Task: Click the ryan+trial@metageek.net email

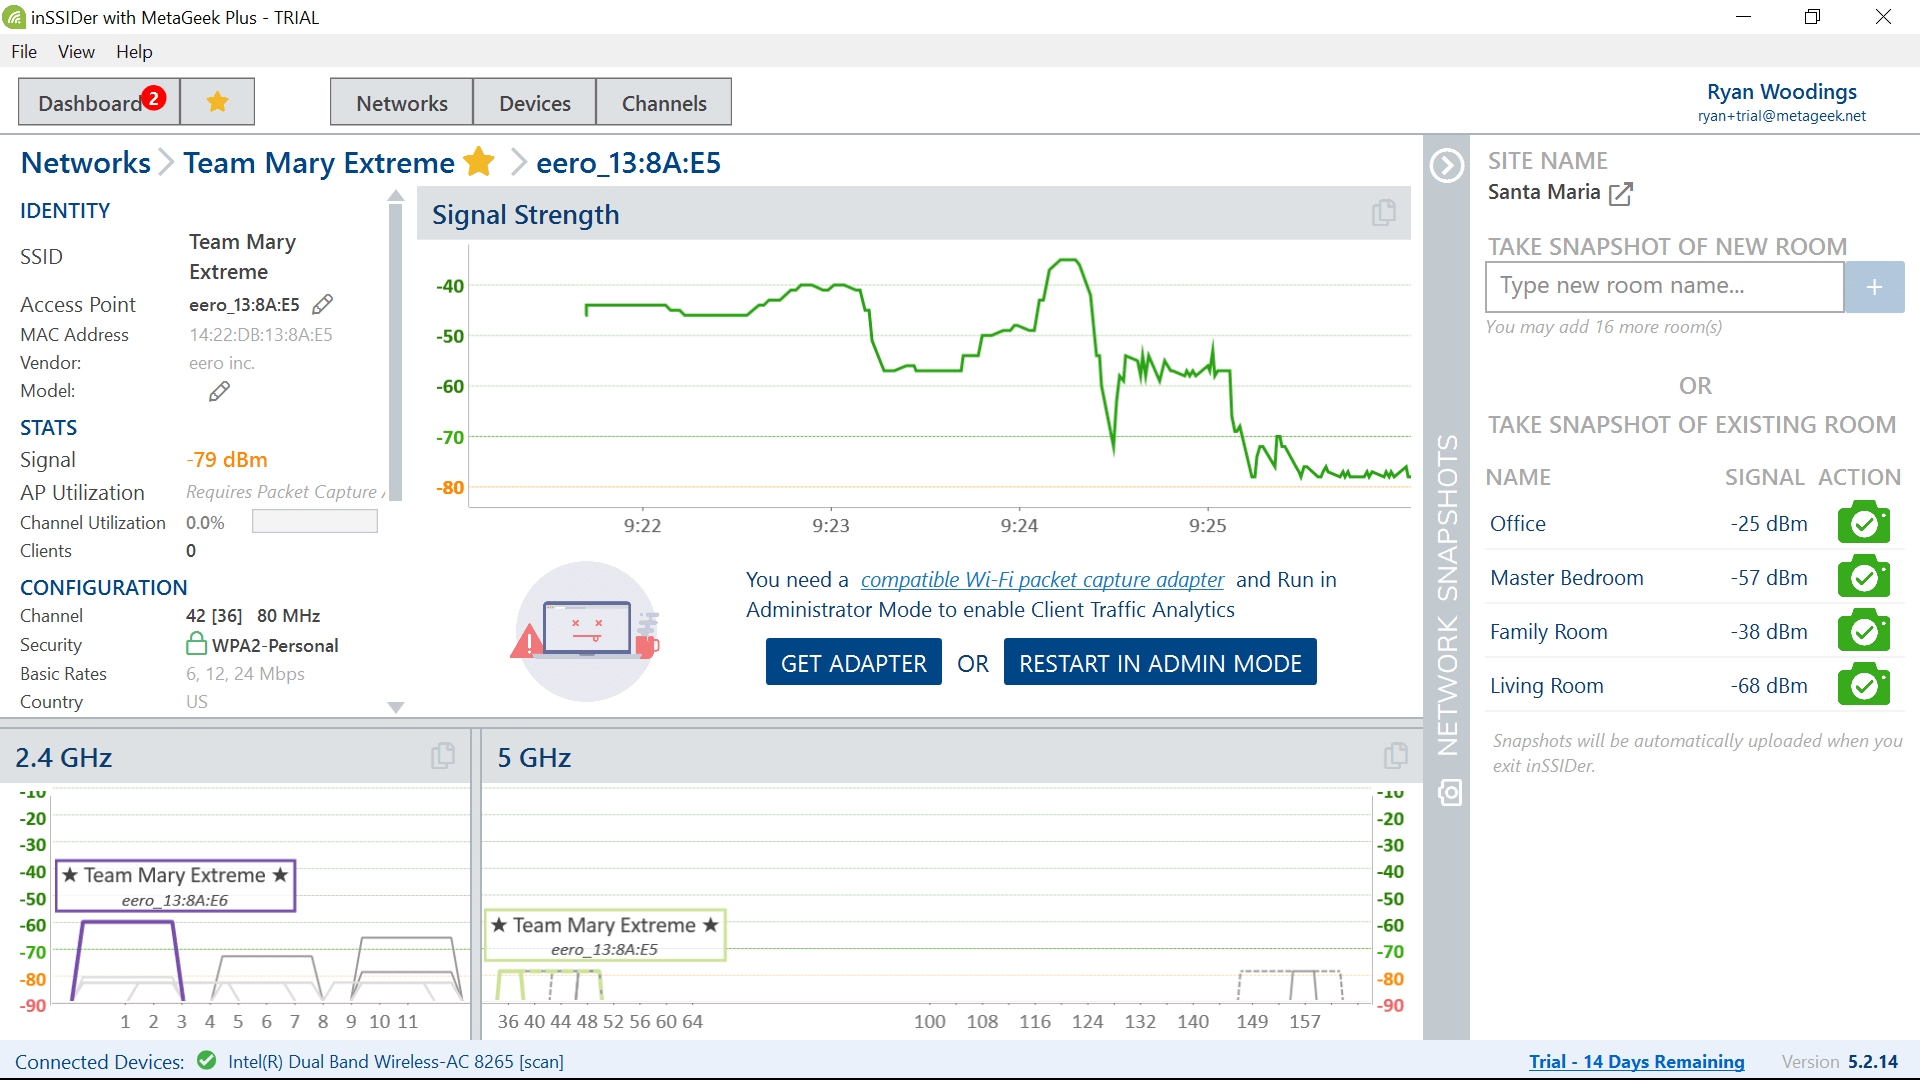Action: tap(1782, 116)
